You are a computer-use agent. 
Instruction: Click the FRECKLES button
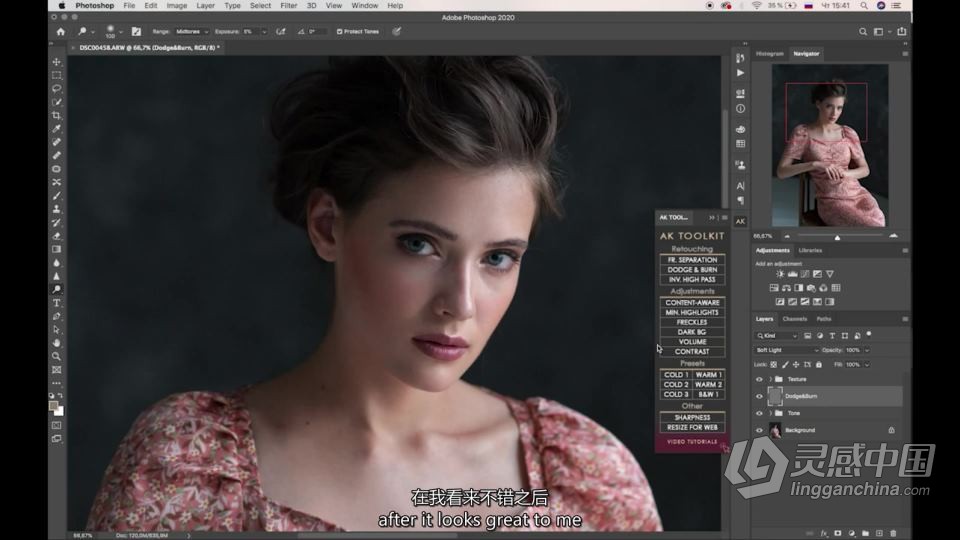coord(692,323)
